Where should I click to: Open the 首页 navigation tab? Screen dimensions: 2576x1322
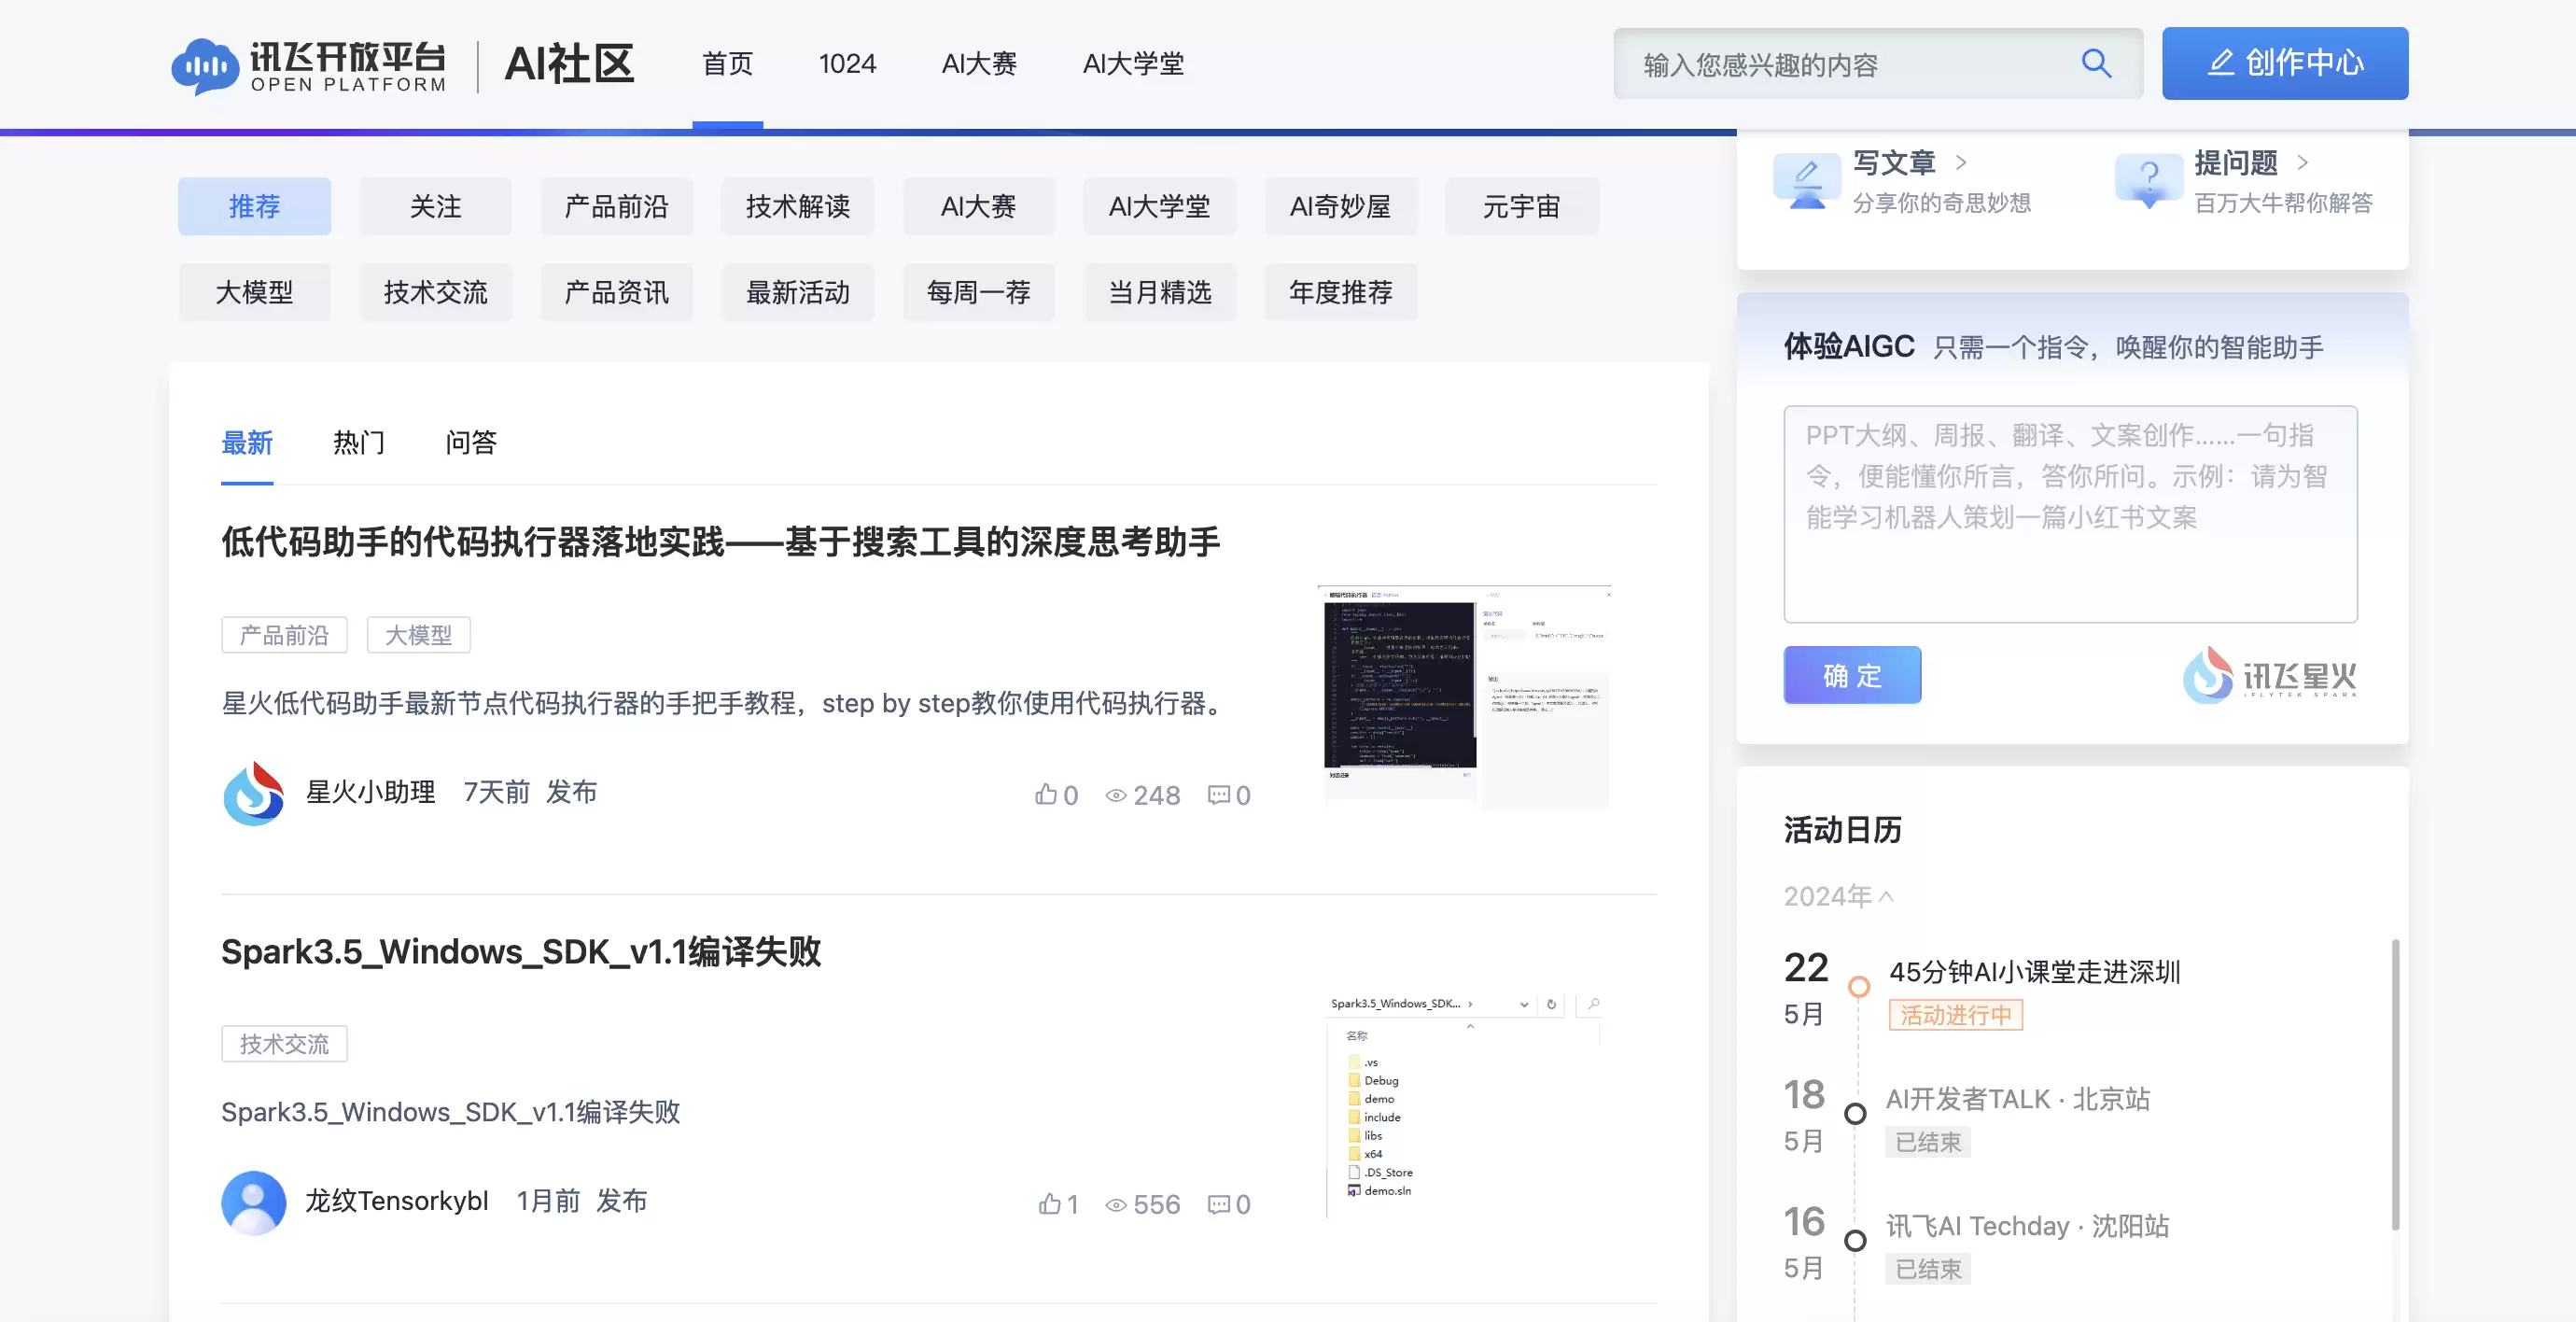(x=727, y=64)
